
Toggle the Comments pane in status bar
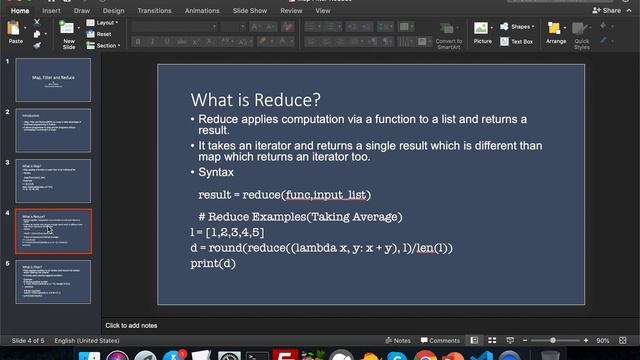tap(440, 340)
